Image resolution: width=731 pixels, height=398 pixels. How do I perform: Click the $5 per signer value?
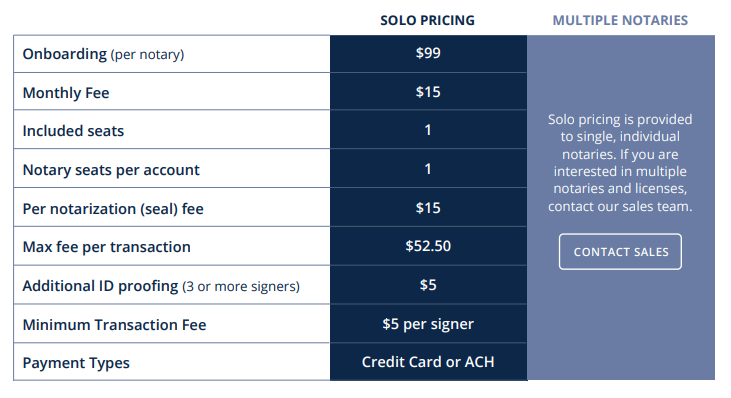pyautogui.click(x=428, y=324)
